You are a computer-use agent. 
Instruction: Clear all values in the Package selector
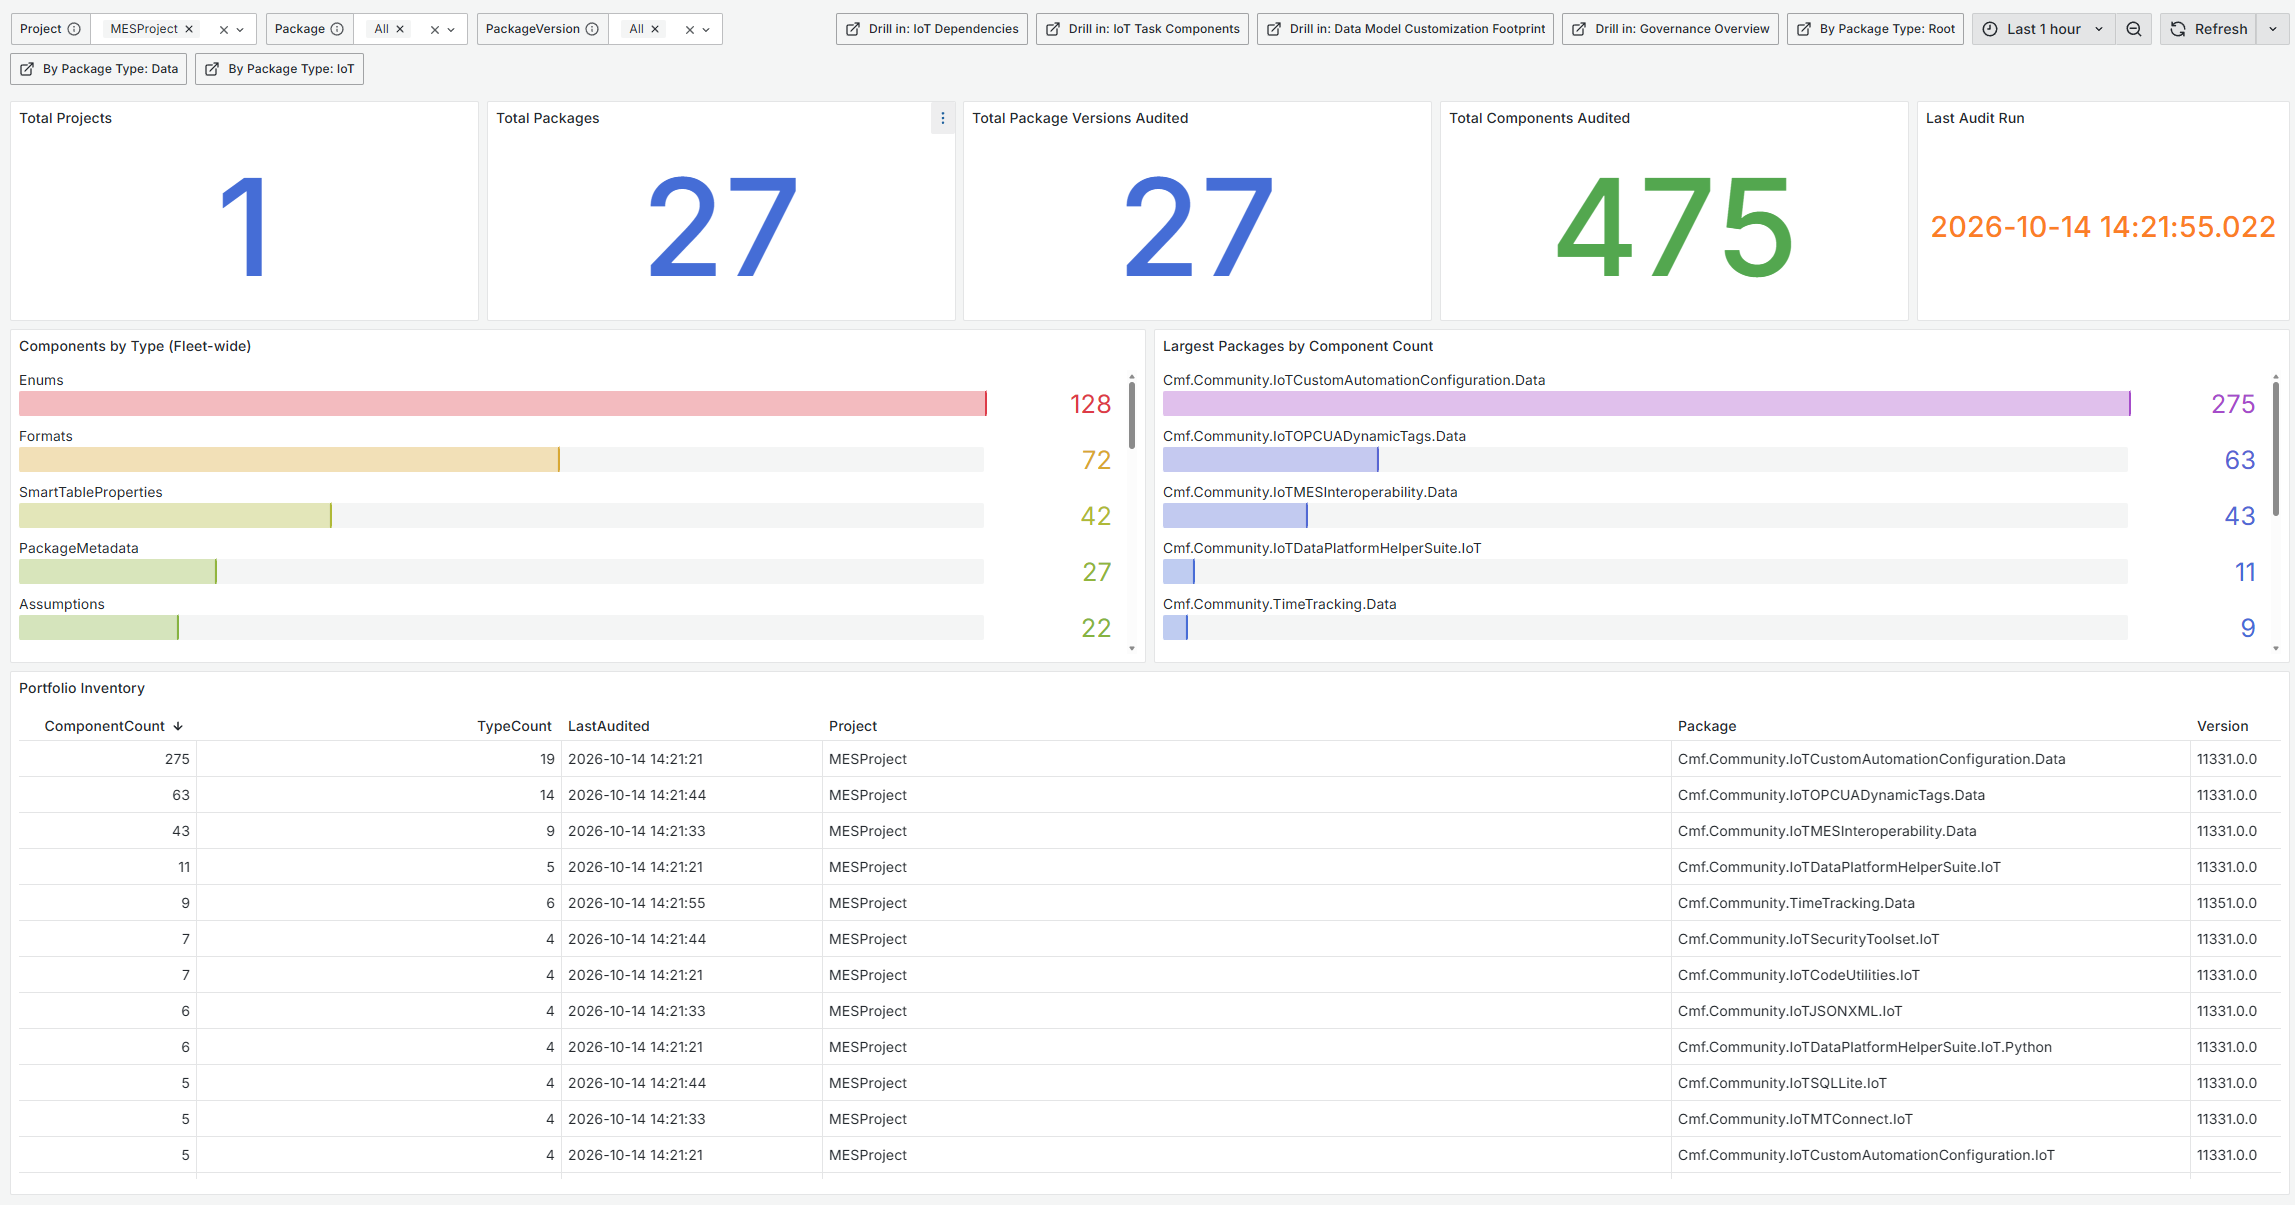(435, 30)
